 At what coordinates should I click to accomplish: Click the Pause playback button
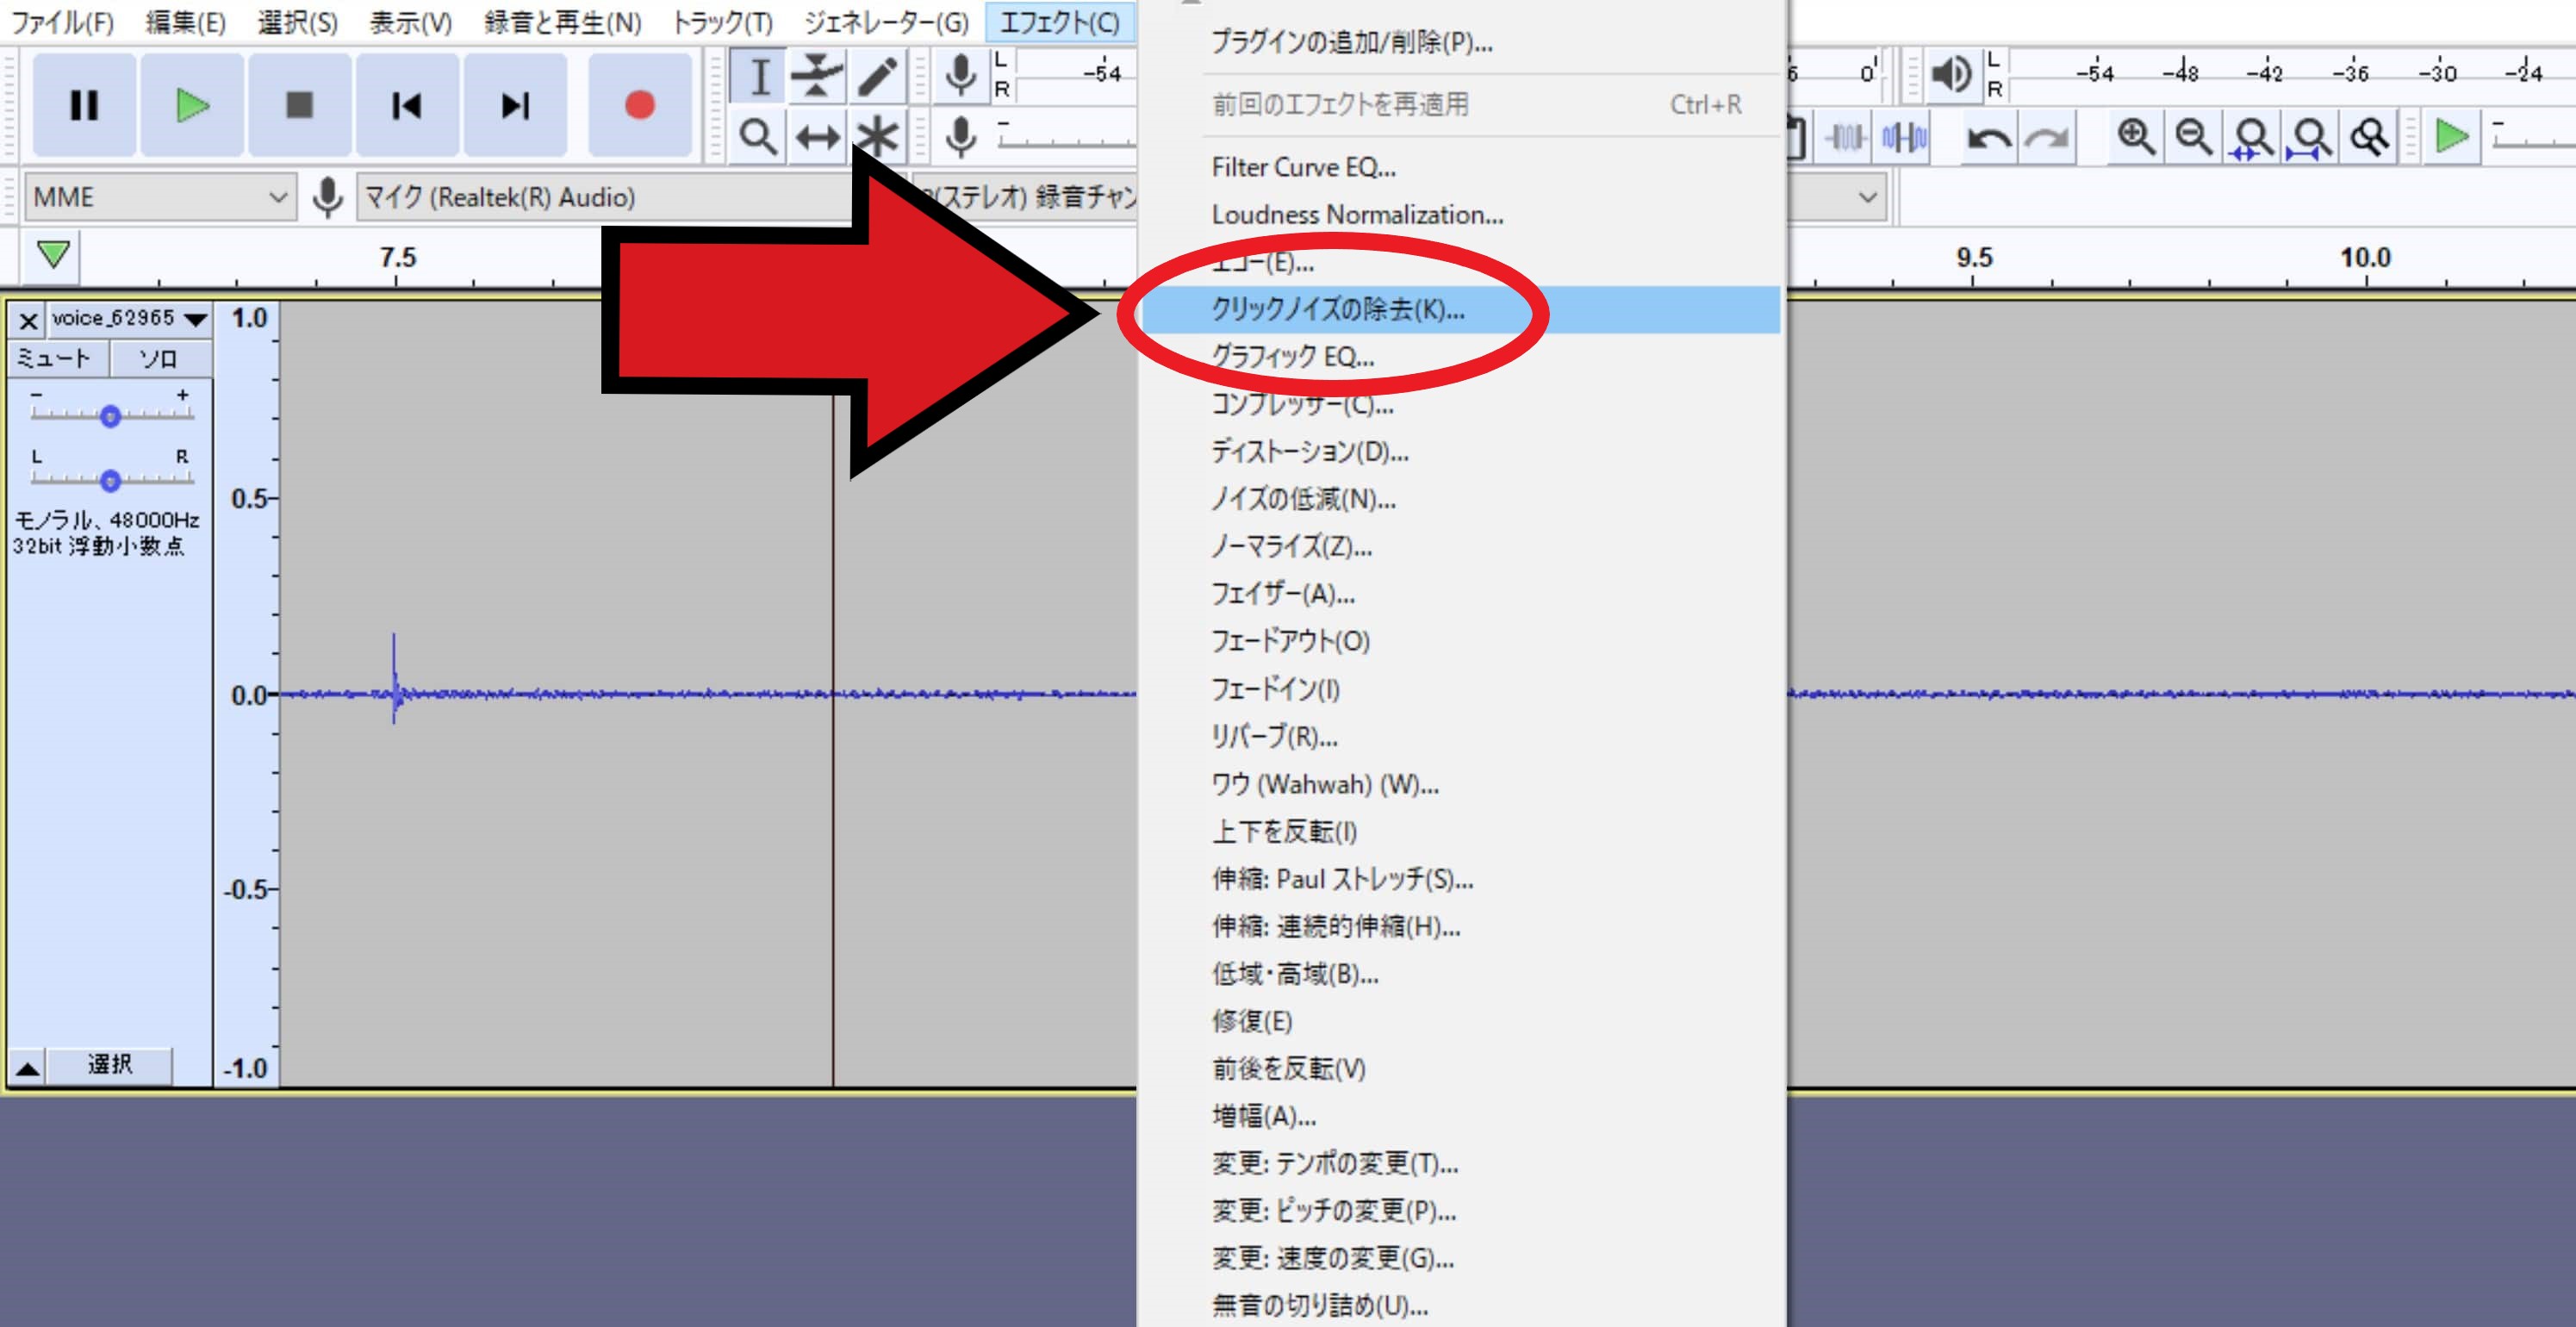click(84, 105)
